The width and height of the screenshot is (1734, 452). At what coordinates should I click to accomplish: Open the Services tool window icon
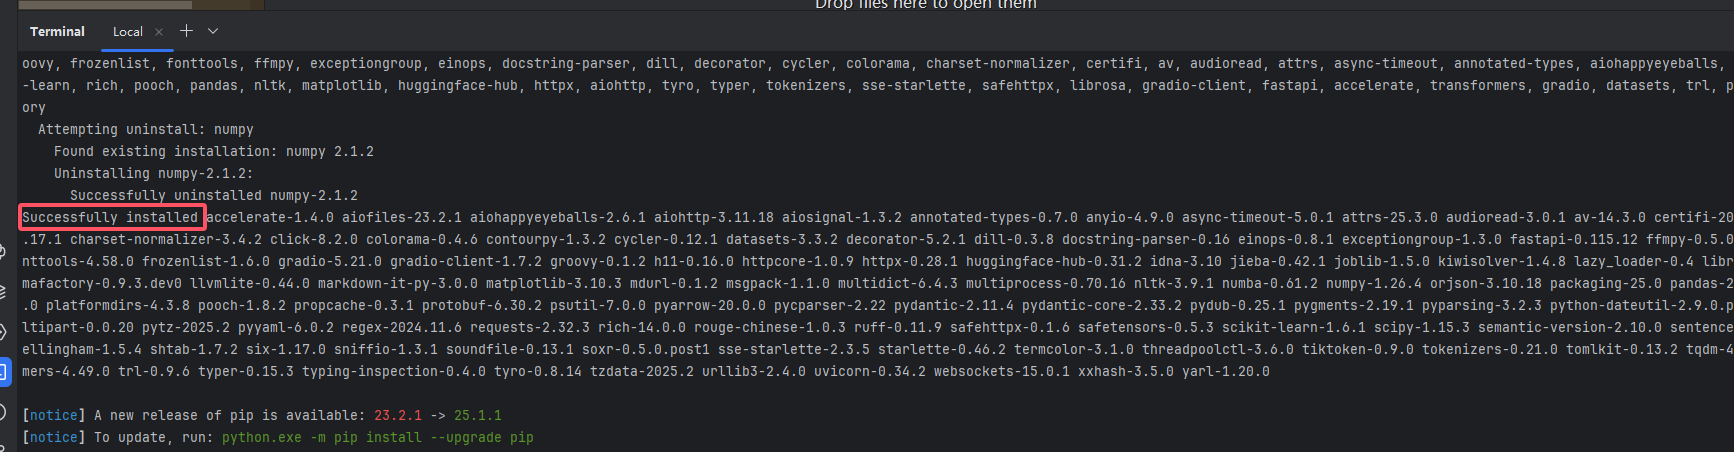(3, 332)
